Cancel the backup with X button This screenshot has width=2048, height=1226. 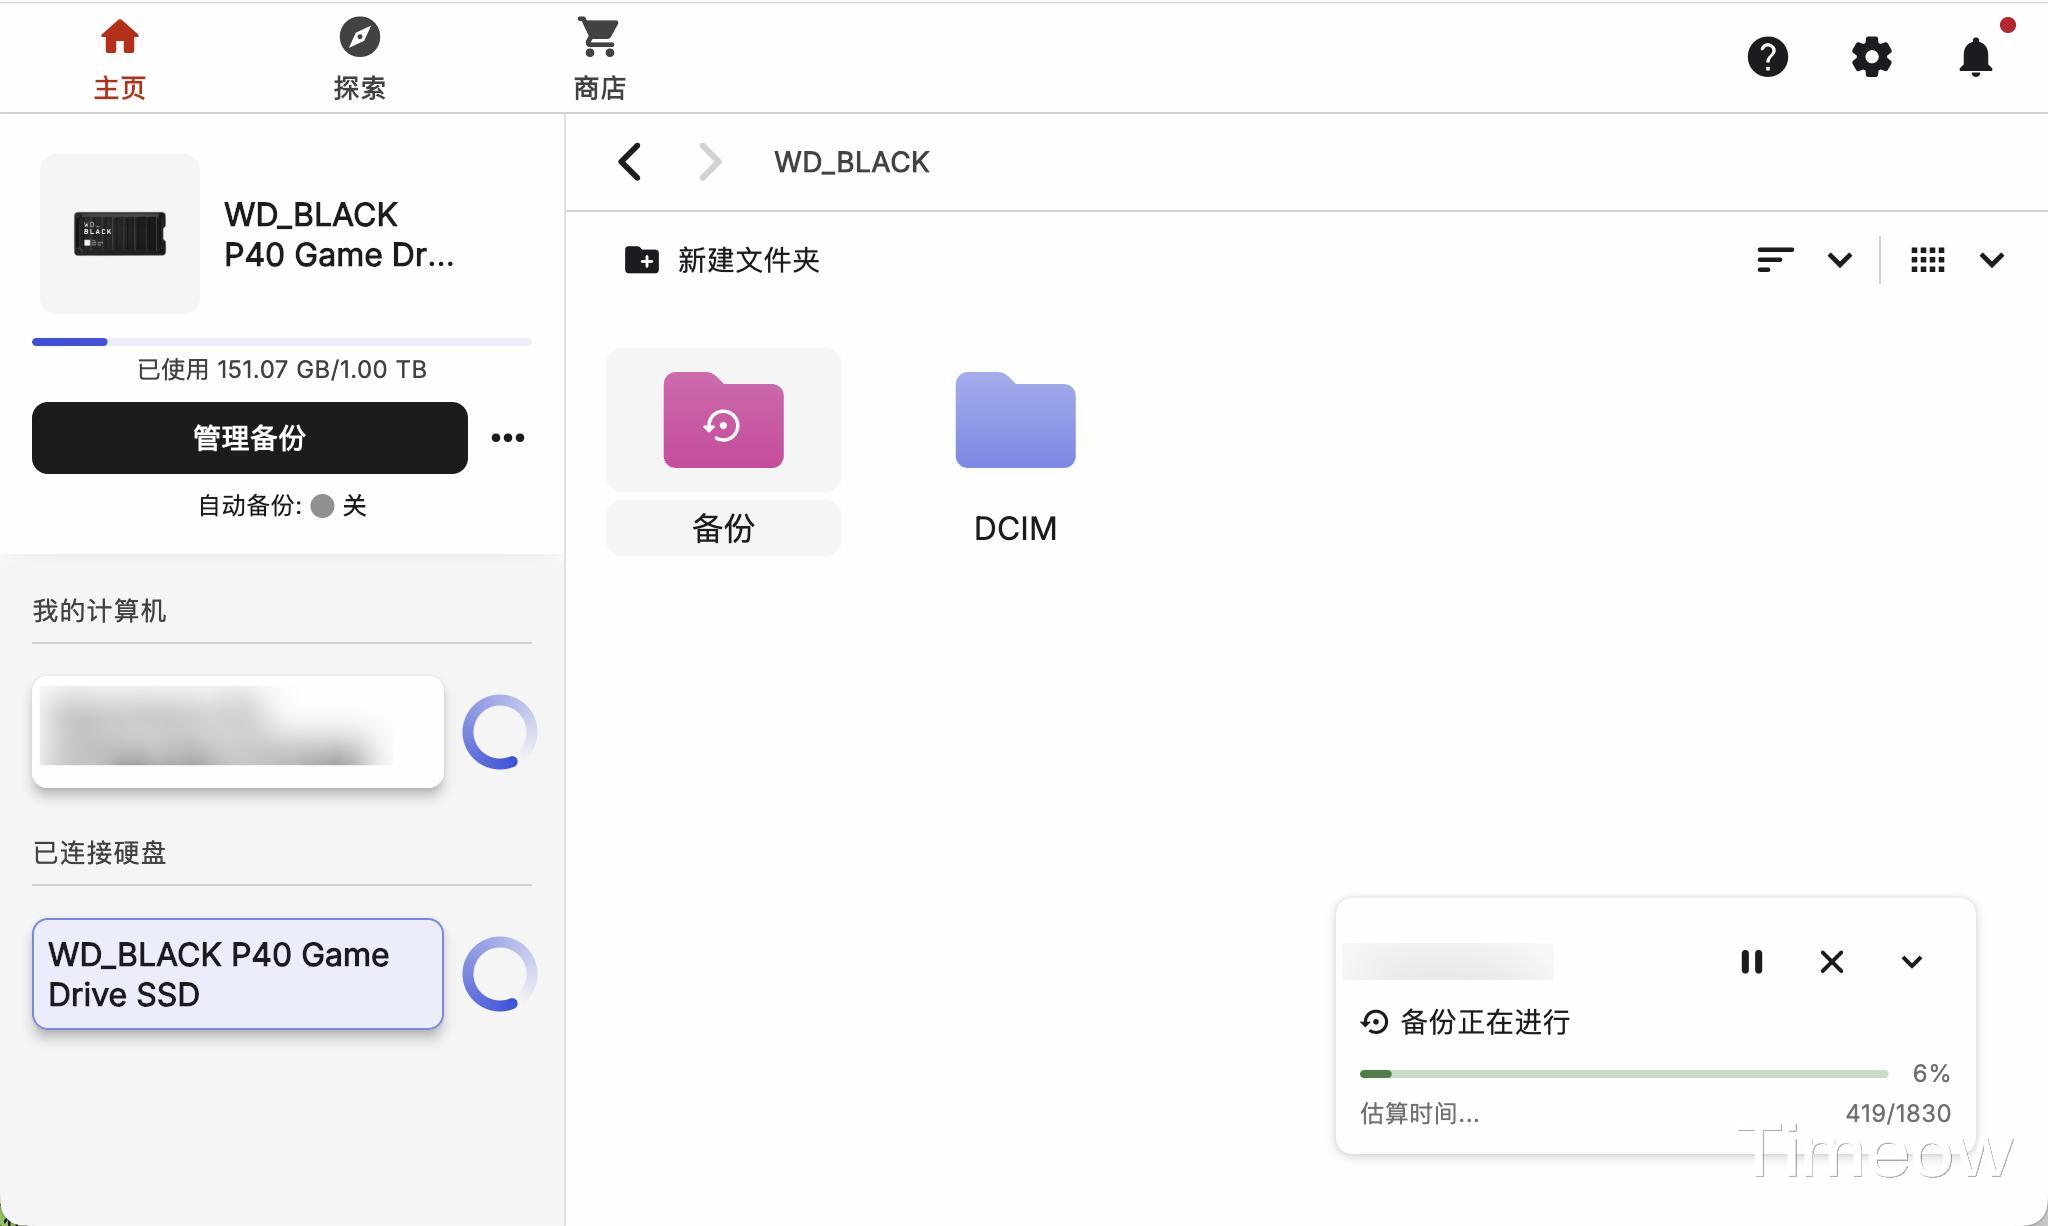[x=1831, y=962]
